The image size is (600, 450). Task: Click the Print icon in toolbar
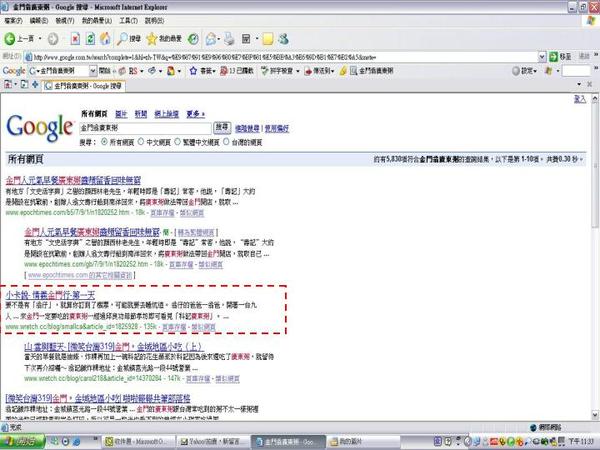coord(229,39)
